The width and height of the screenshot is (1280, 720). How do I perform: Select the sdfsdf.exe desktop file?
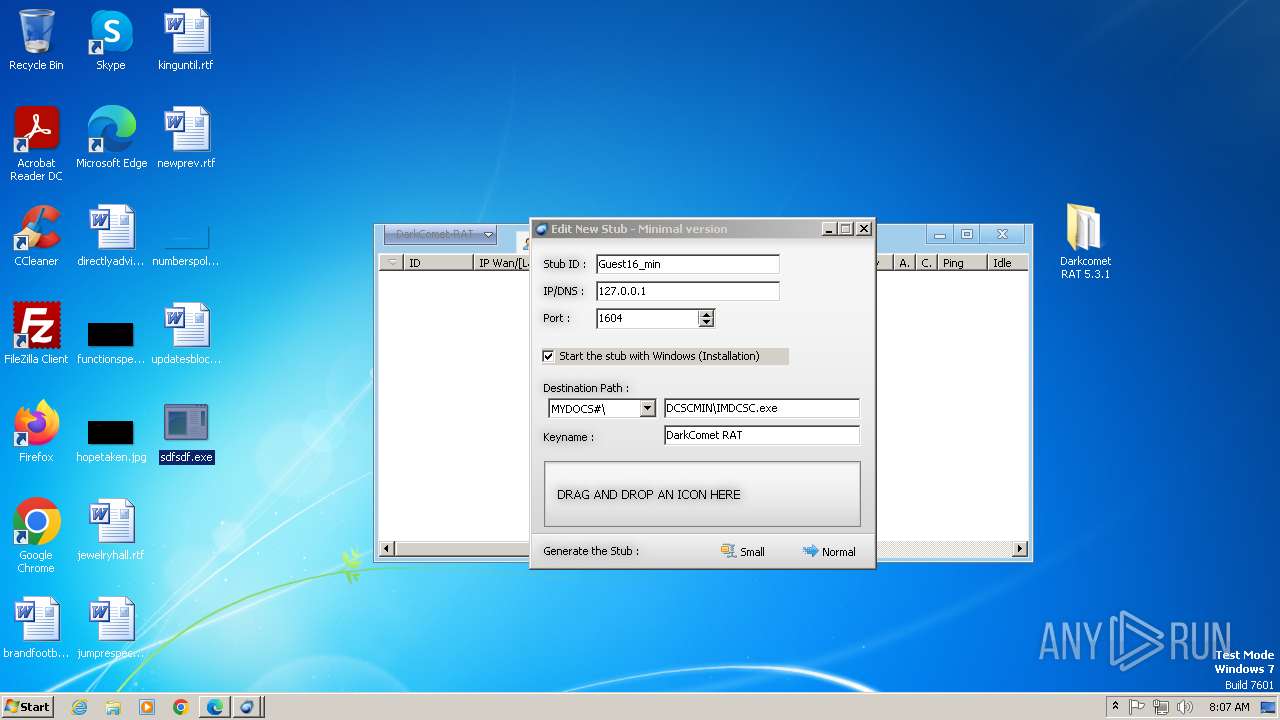point(186,431)
